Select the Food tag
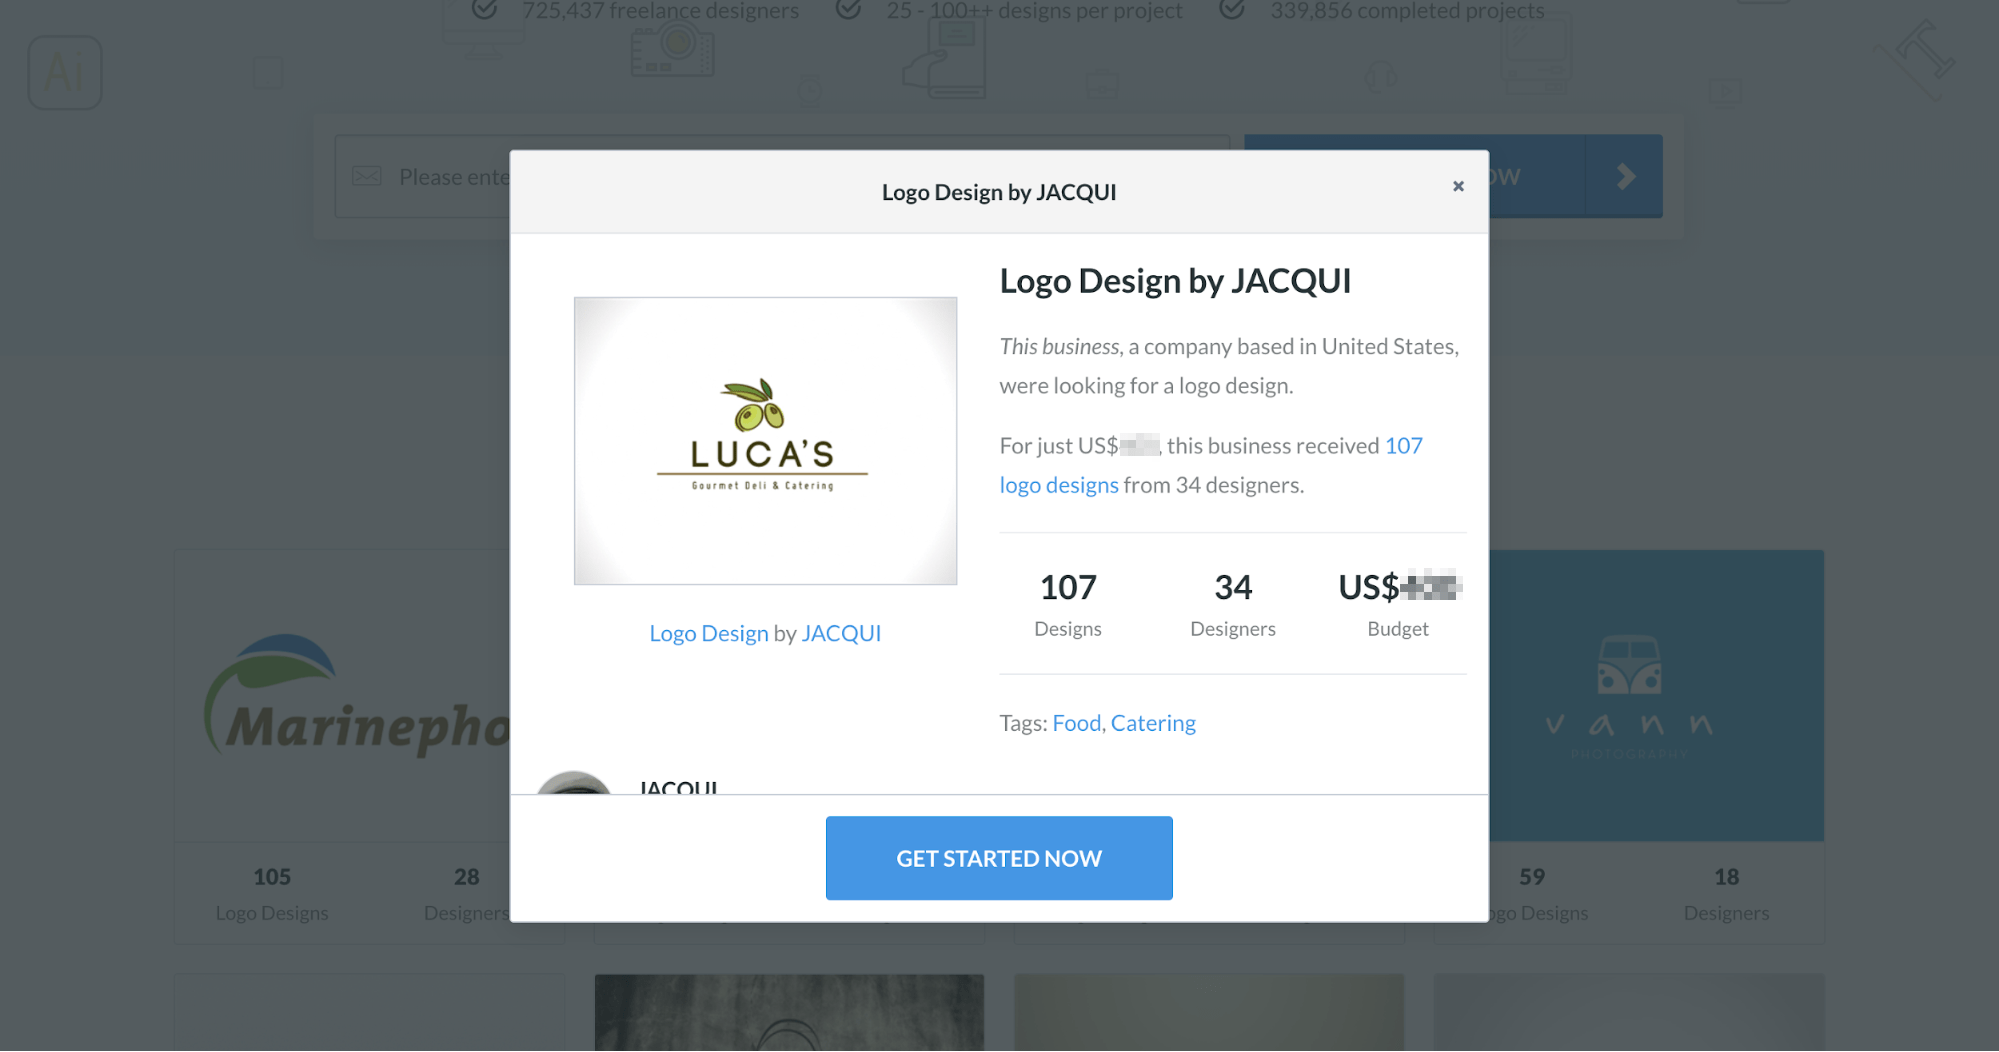1999x1052 pixels. coord(1076,723)
